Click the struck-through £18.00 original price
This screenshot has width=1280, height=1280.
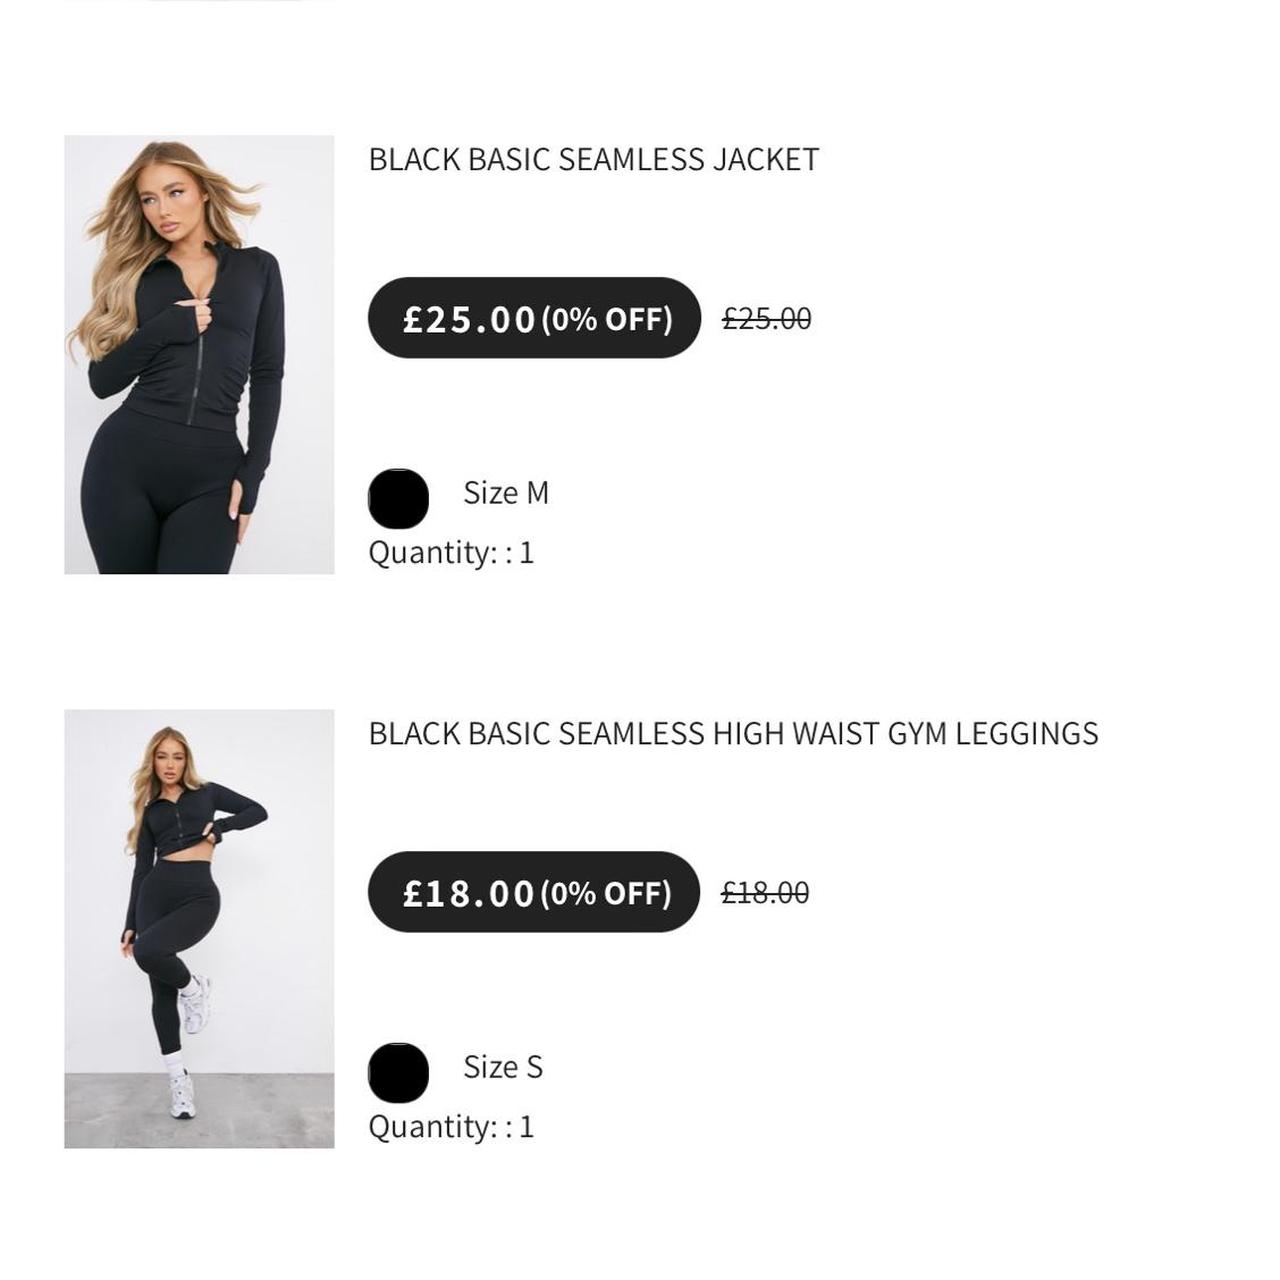765,893
